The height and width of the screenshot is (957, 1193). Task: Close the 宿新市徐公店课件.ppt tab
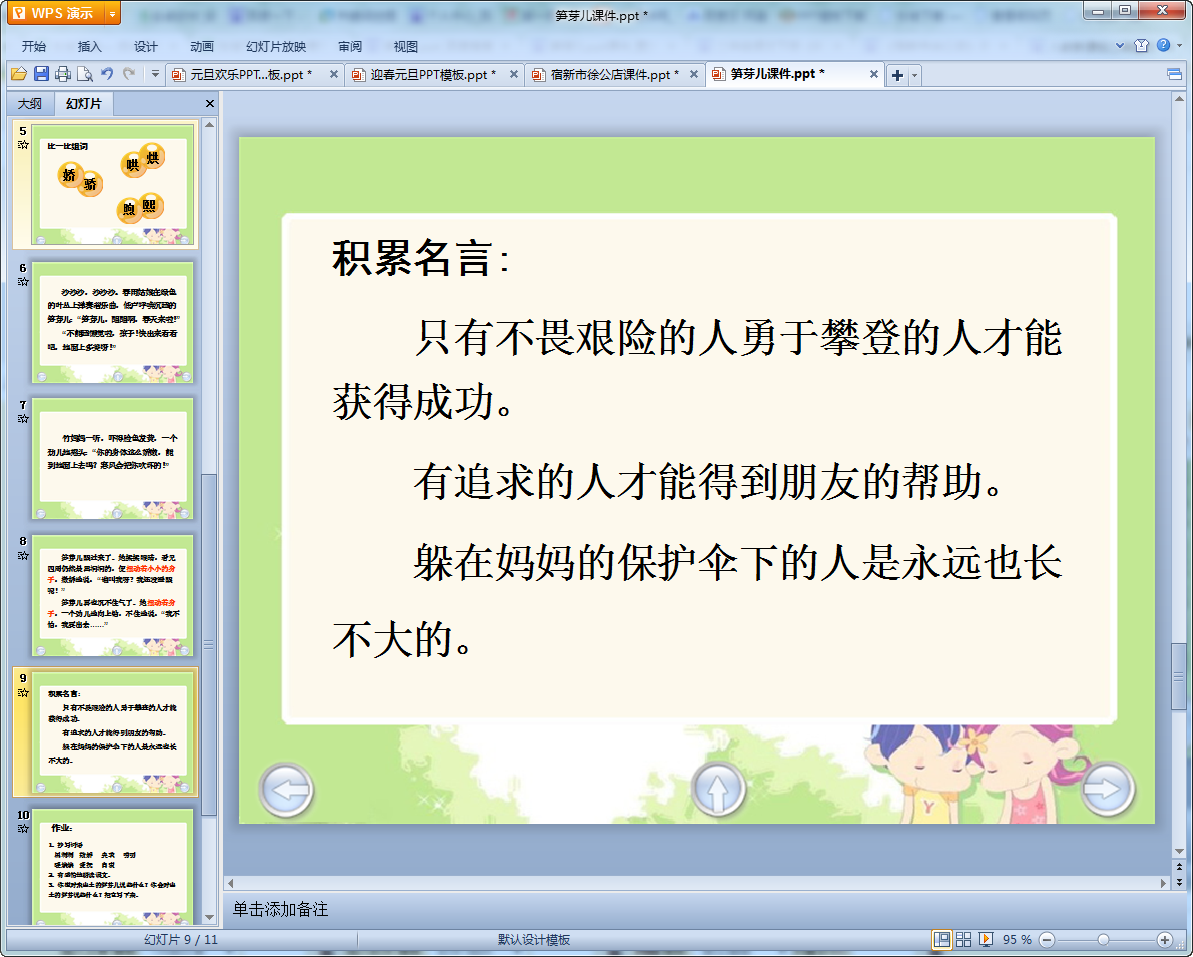click(694, 75)
